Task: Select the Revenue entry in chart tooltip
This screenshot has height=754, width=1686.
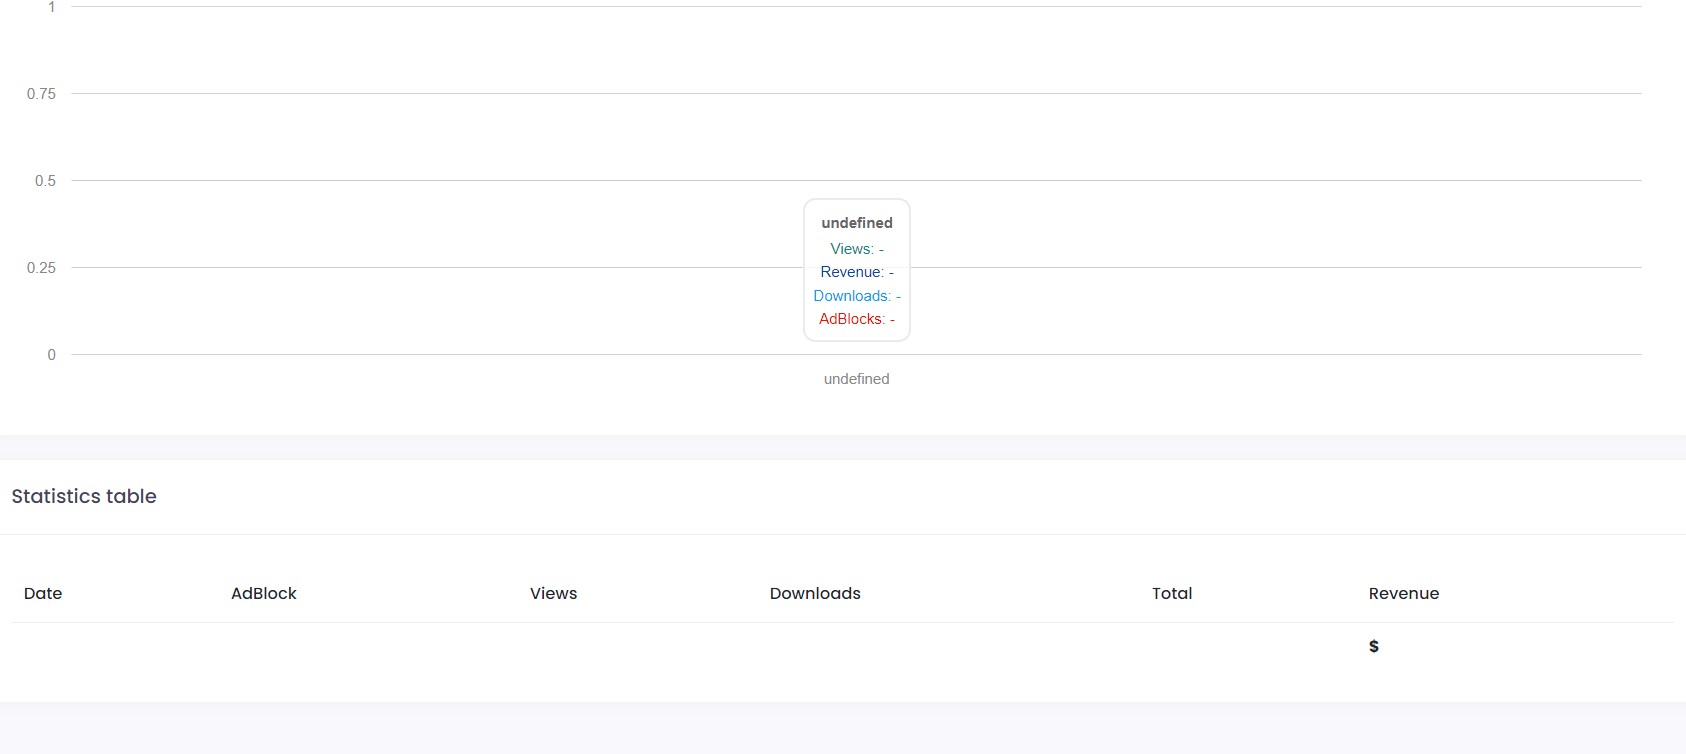Action: 857,272
